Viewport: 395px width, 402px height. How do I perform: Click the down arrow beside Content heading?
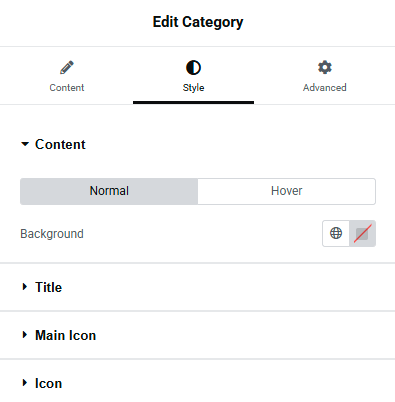point(25,144)
